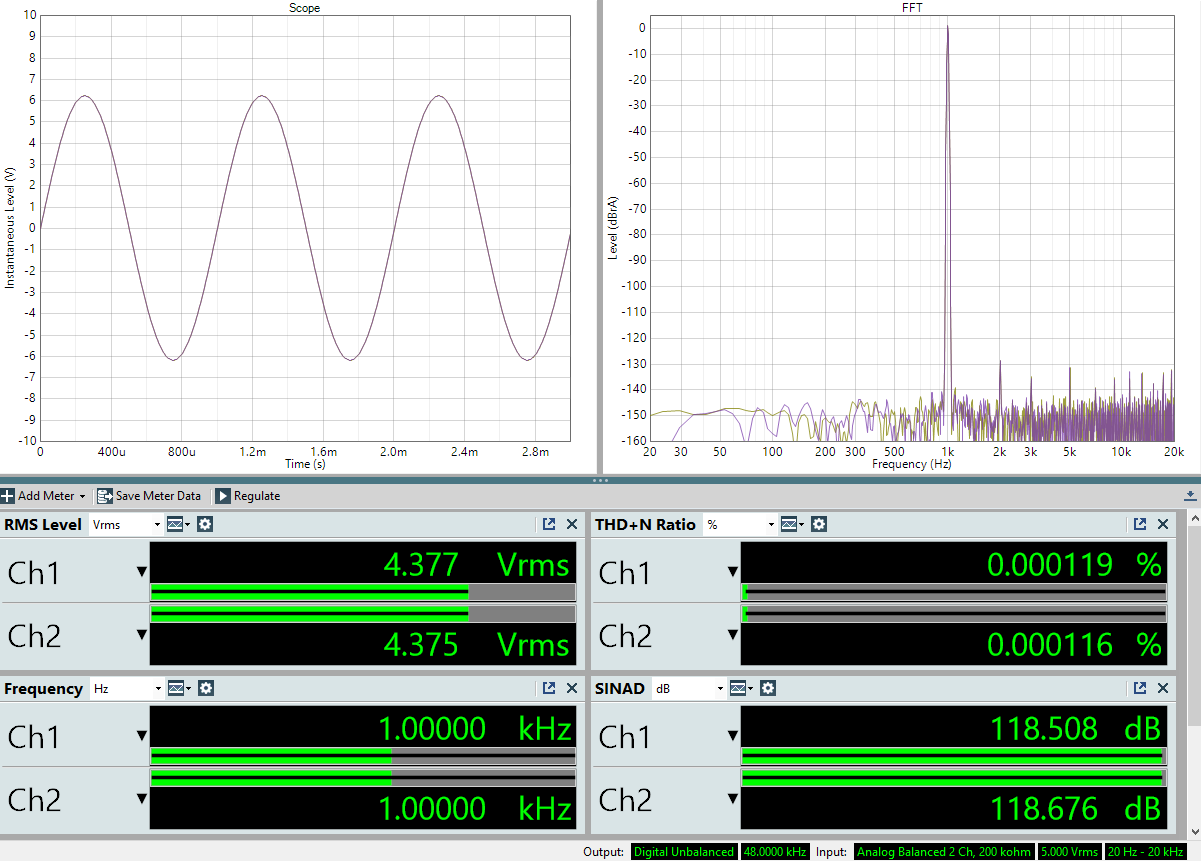This screenshot has height=861, width=1201.
Task: Pop out the RMS Level meter
Action: click(x=549, y=524)
